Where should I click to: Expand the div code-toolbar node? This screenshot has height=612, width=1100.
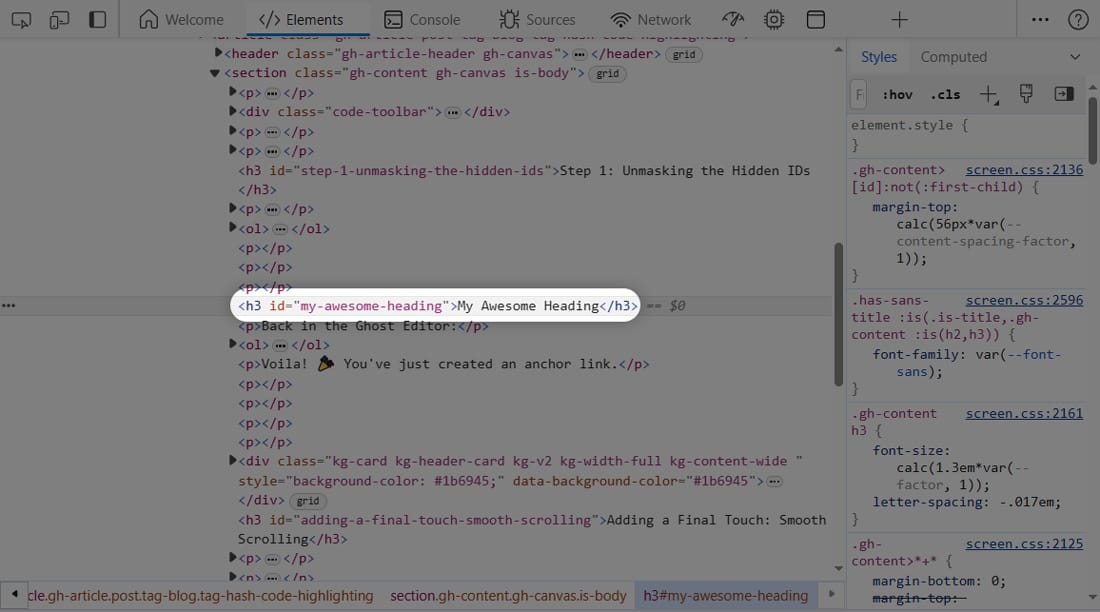click(x=232, y=111)
